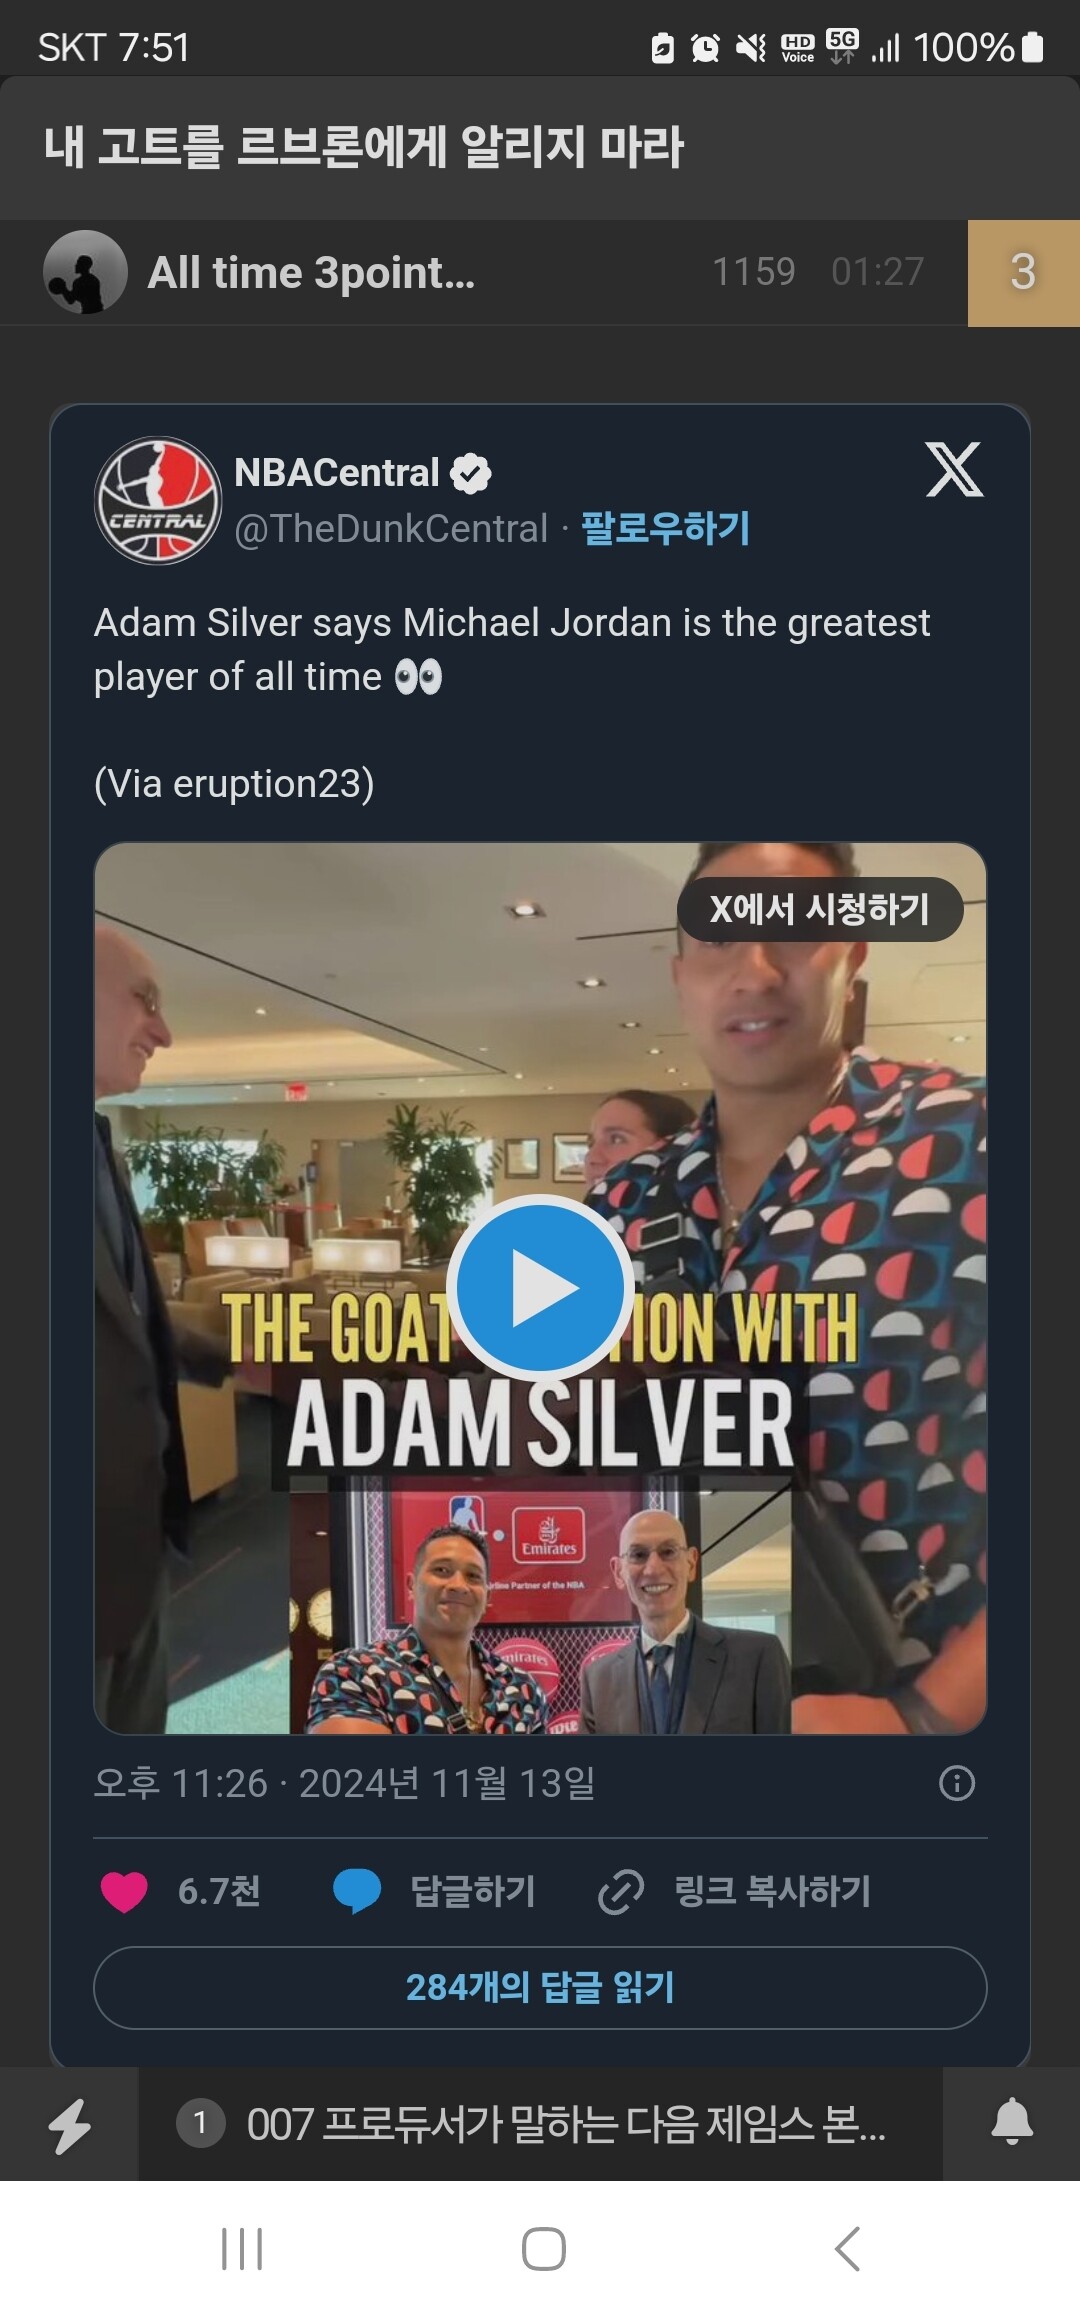Open comment count badge showing 3
The height and width of the screenshot is (2316, 1080).
click(x=1024, y=273)
